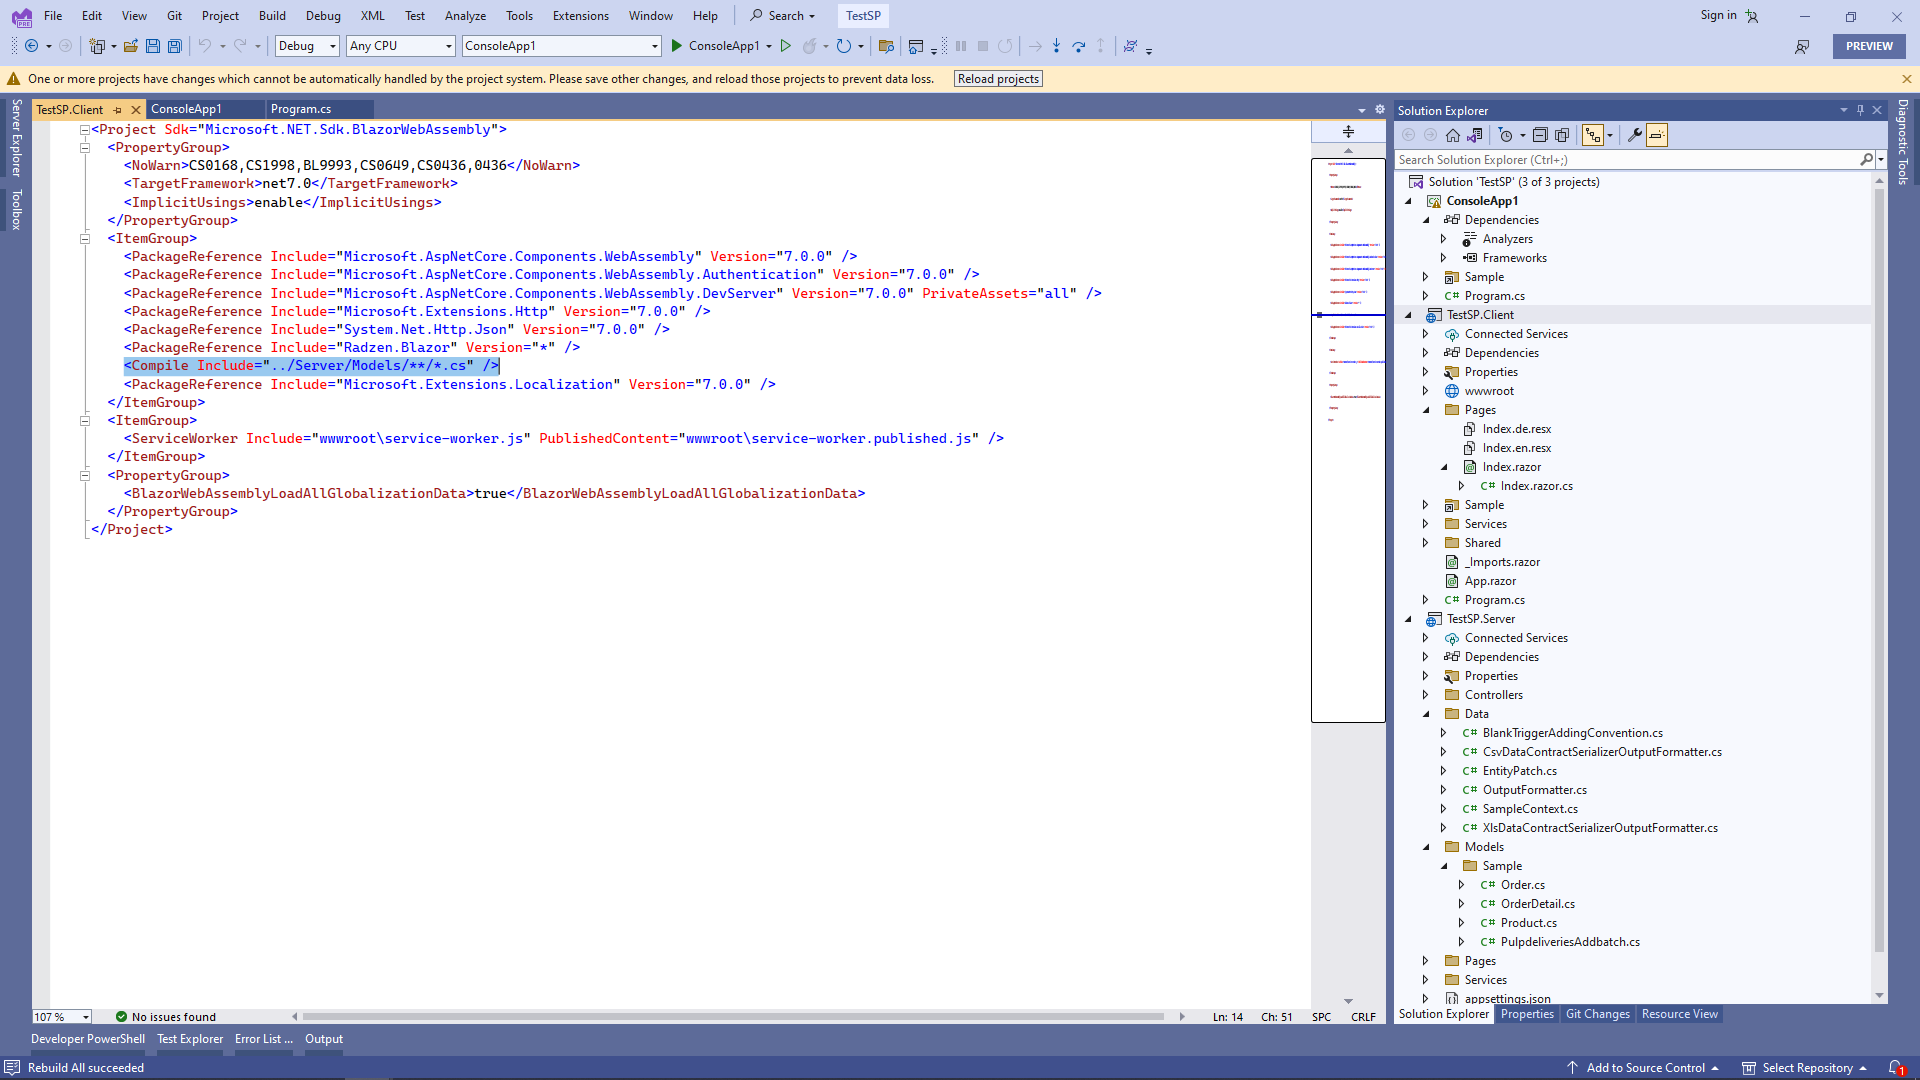Open Solution Explorer Properties wrench icon
Screen dimensions: 1920x1080
[1634, 135]
